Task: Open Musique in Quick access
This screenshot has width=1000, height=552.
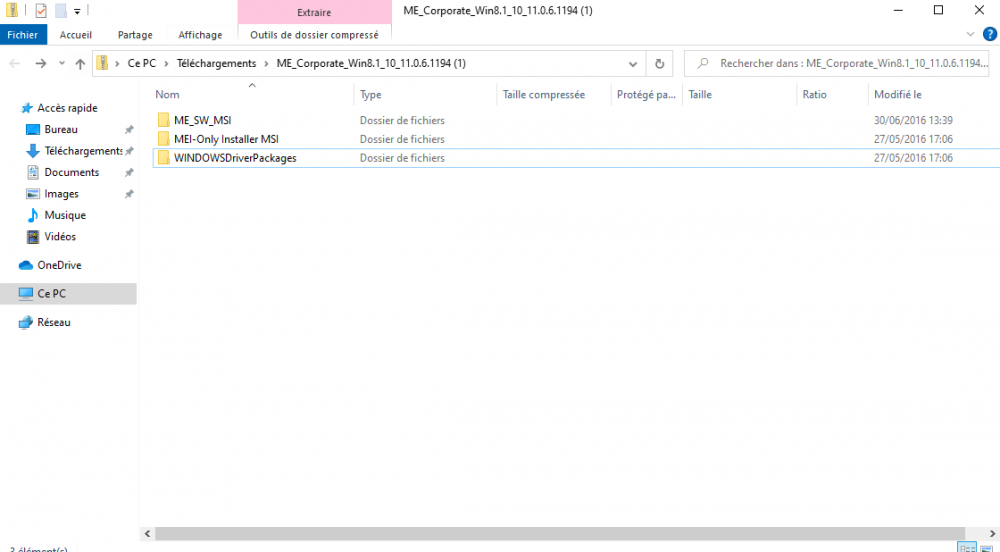Action: 65,215
